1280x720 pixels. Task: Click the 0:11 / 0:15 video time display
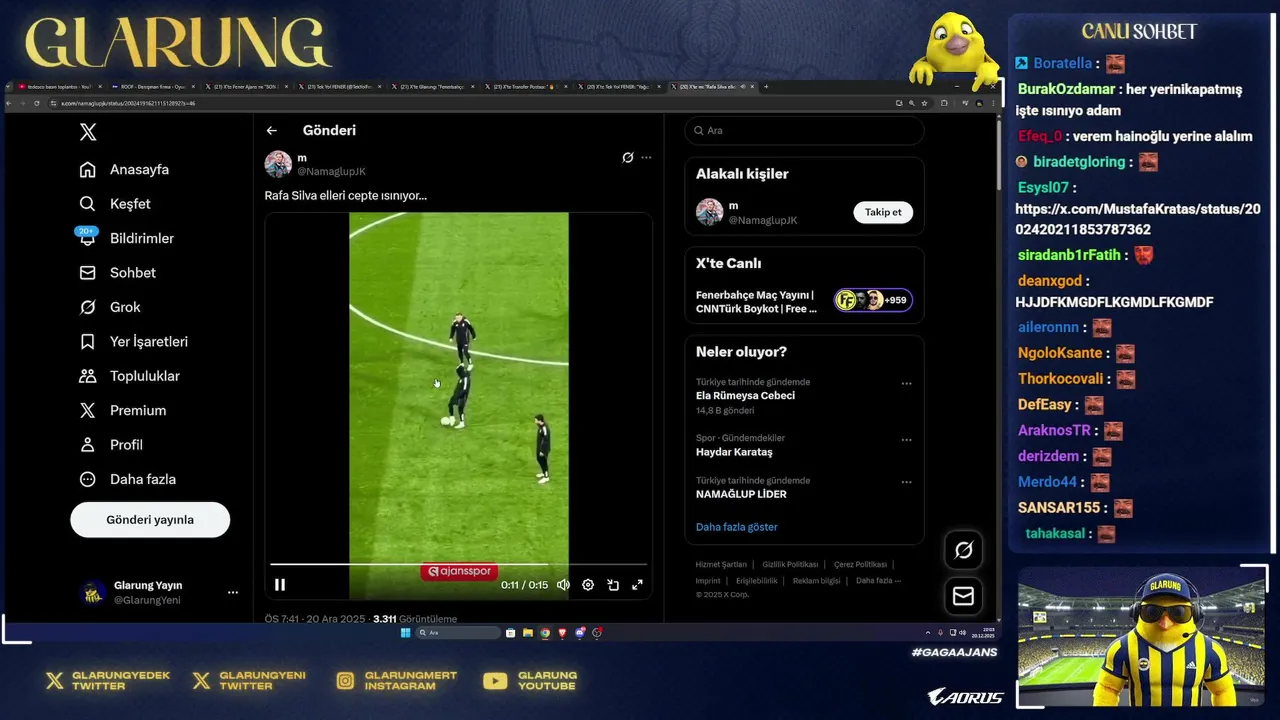point(524,585)
